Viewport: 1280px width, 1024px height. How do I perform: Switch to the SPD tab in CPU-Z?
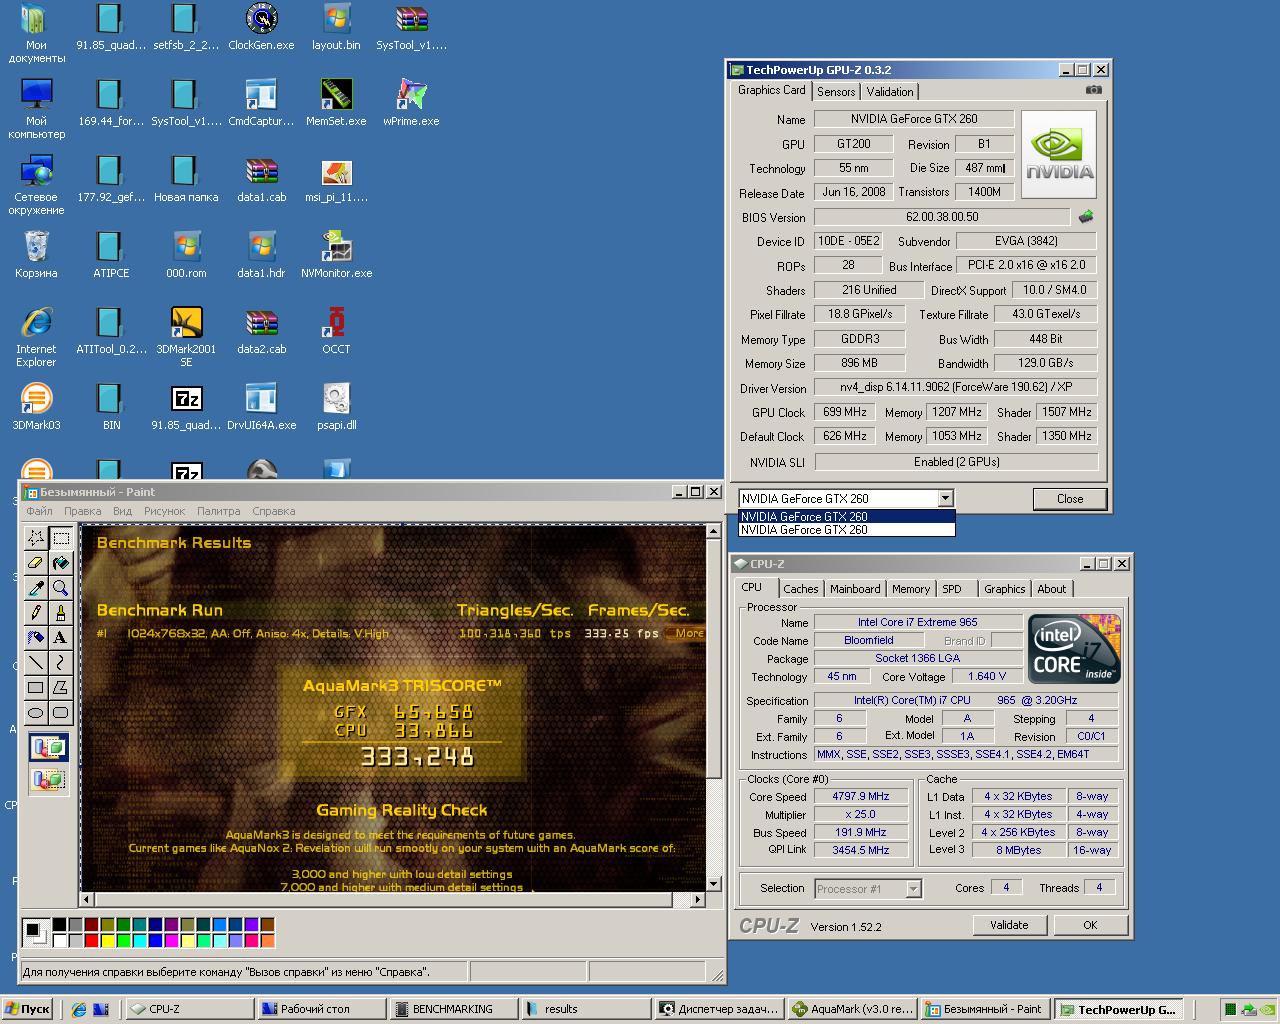coord(952,589)
